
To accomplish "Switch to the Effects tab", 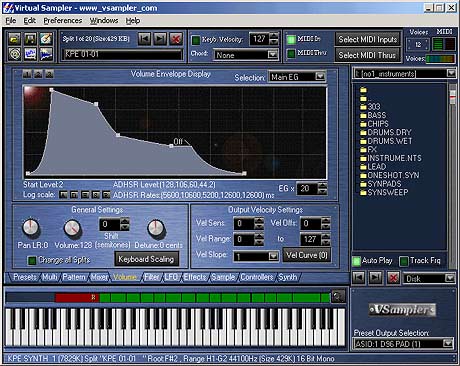I will [x=195, y=277].
